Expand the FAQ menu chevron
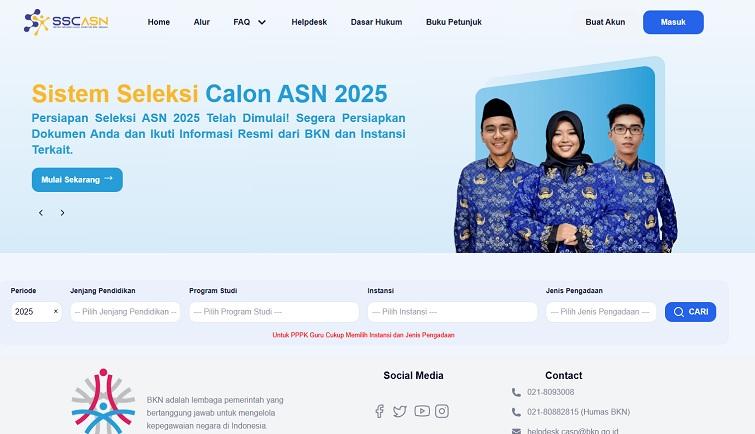This screenshot has height=434, width=755. pos(262,22)
